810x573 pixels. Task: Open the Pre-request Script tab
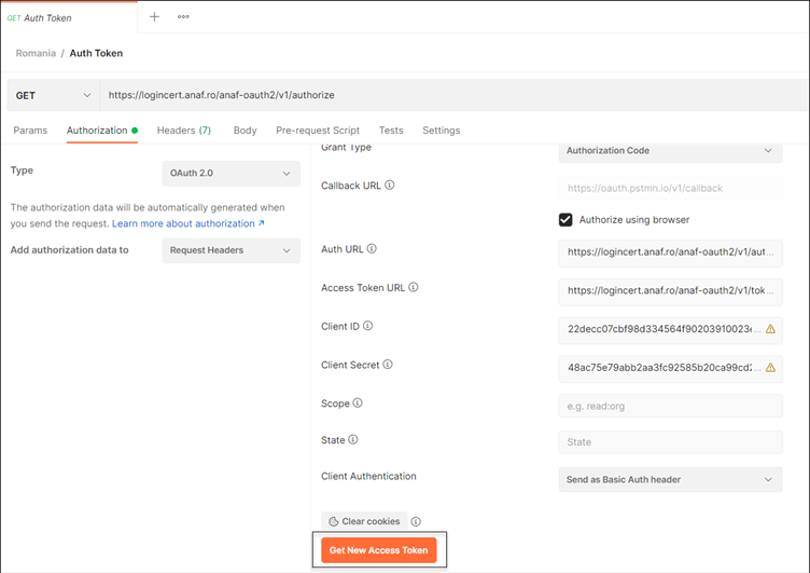tap(317, 130)
